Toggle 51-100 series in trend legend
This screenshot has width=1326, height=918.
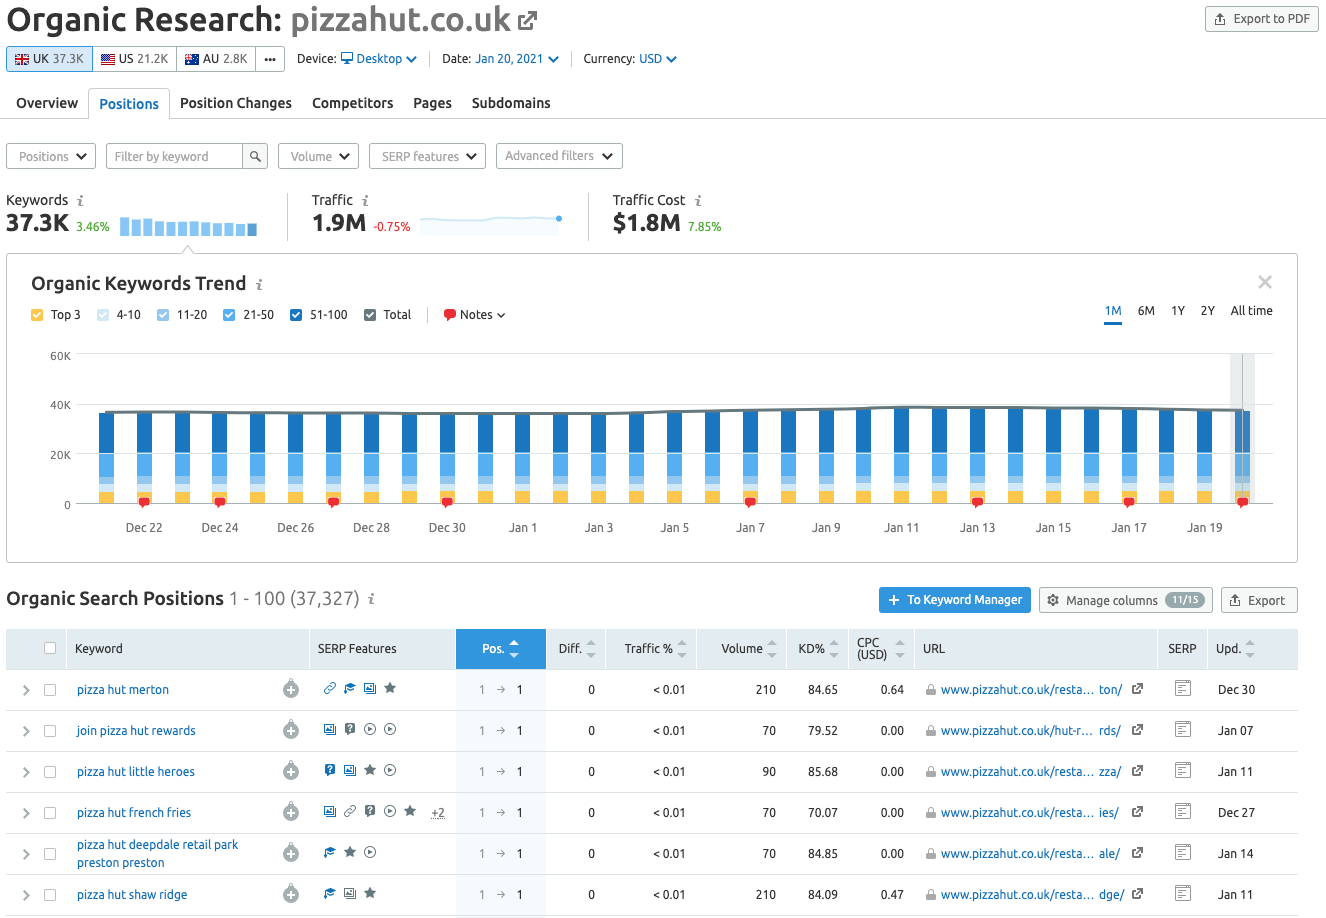[296, 315]
